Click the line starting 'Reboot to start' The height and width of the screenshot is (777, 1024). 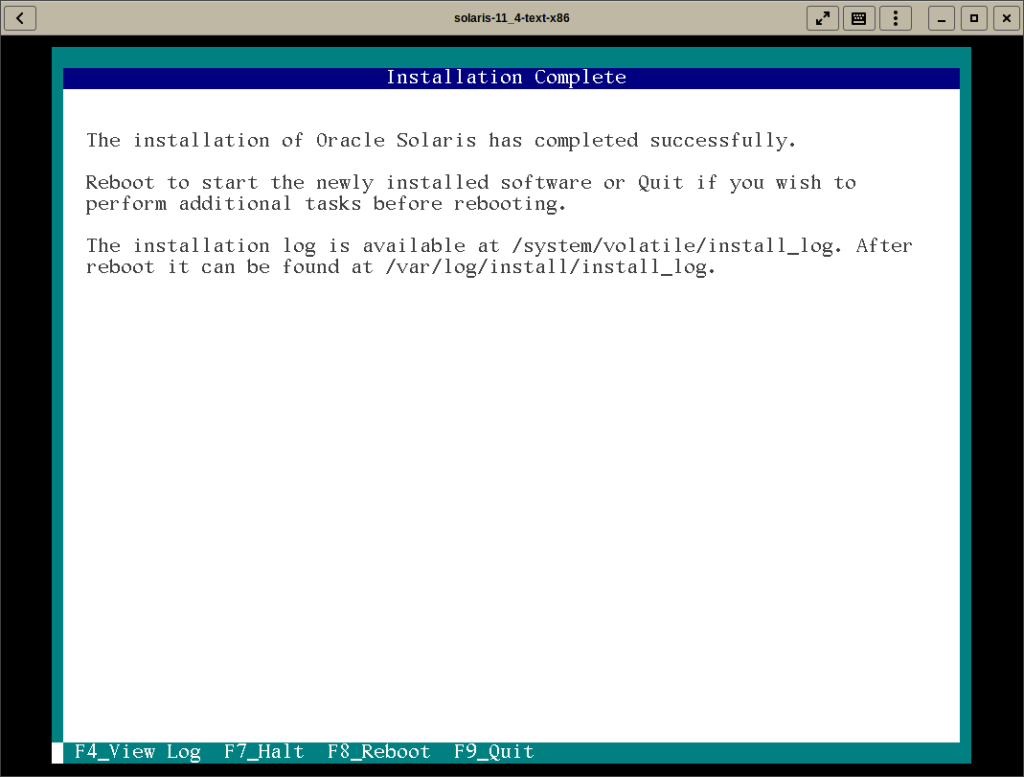click(x=471, y=183)
